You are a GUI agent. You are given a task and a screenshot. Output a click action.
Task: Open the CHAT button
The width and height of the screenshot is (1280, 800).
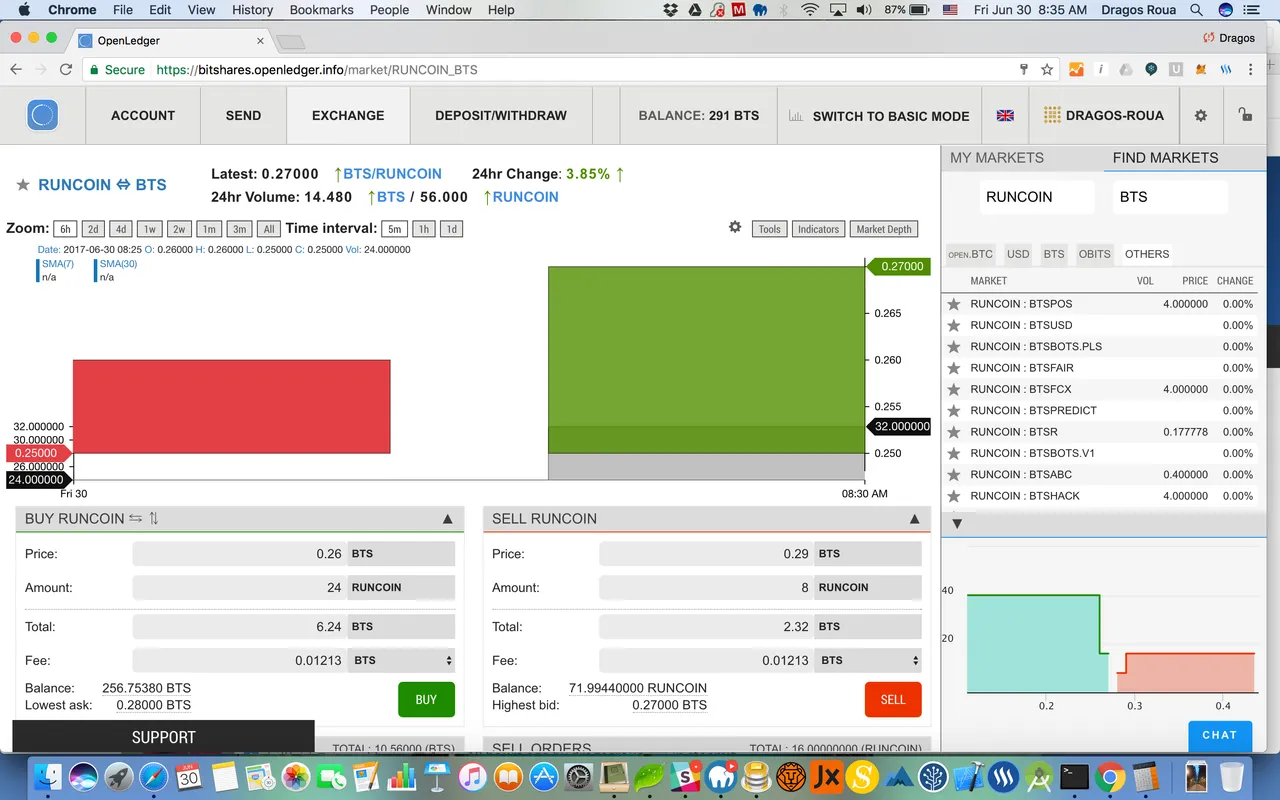[1220, 735]
